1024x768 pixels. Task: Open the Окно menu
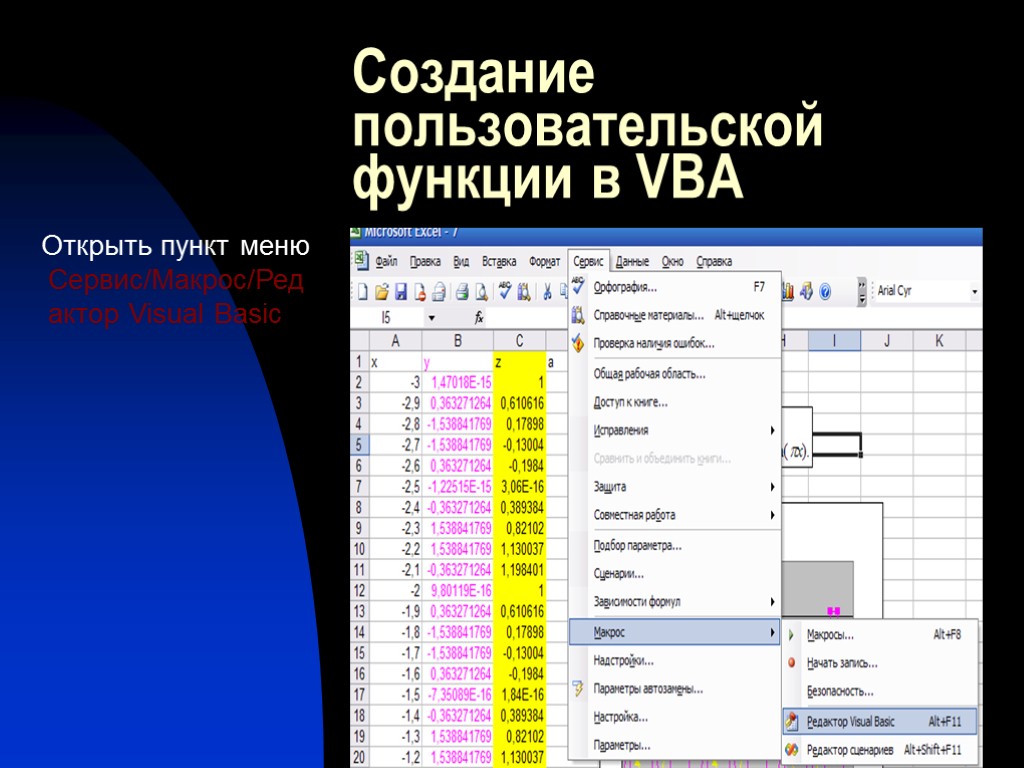click(x=673, y=261)
